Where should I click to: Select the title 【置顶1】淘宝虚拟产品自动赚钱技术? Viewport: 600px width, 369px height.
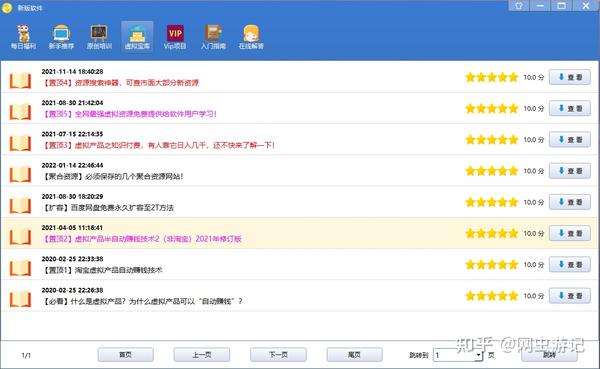pyautogui.click(x=102, y=270)
